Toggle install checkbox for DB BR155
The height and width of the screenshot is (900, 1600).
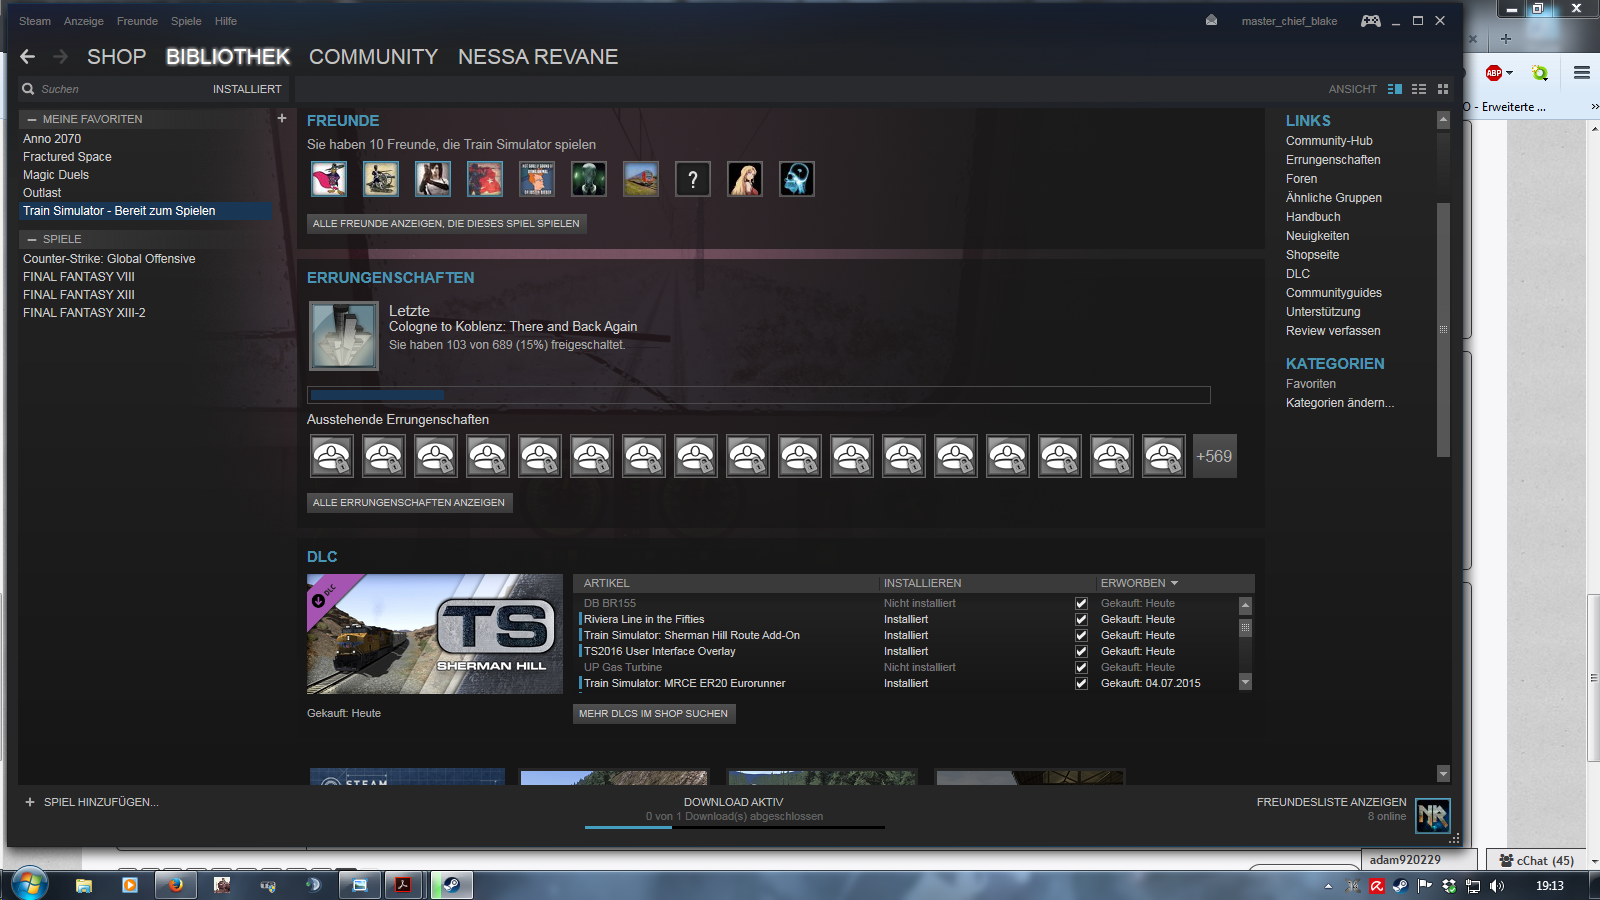1081,604
